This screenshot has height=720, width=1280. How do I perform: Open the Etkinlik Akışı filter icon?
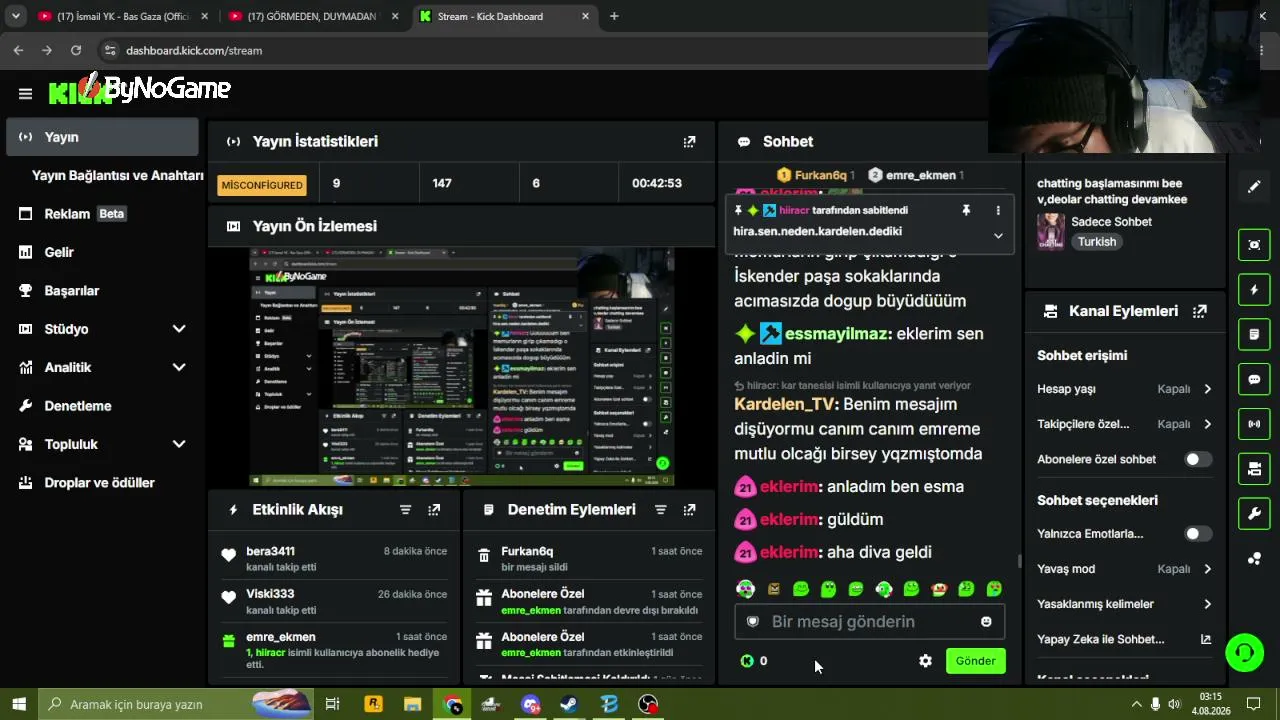coord(405,510)
